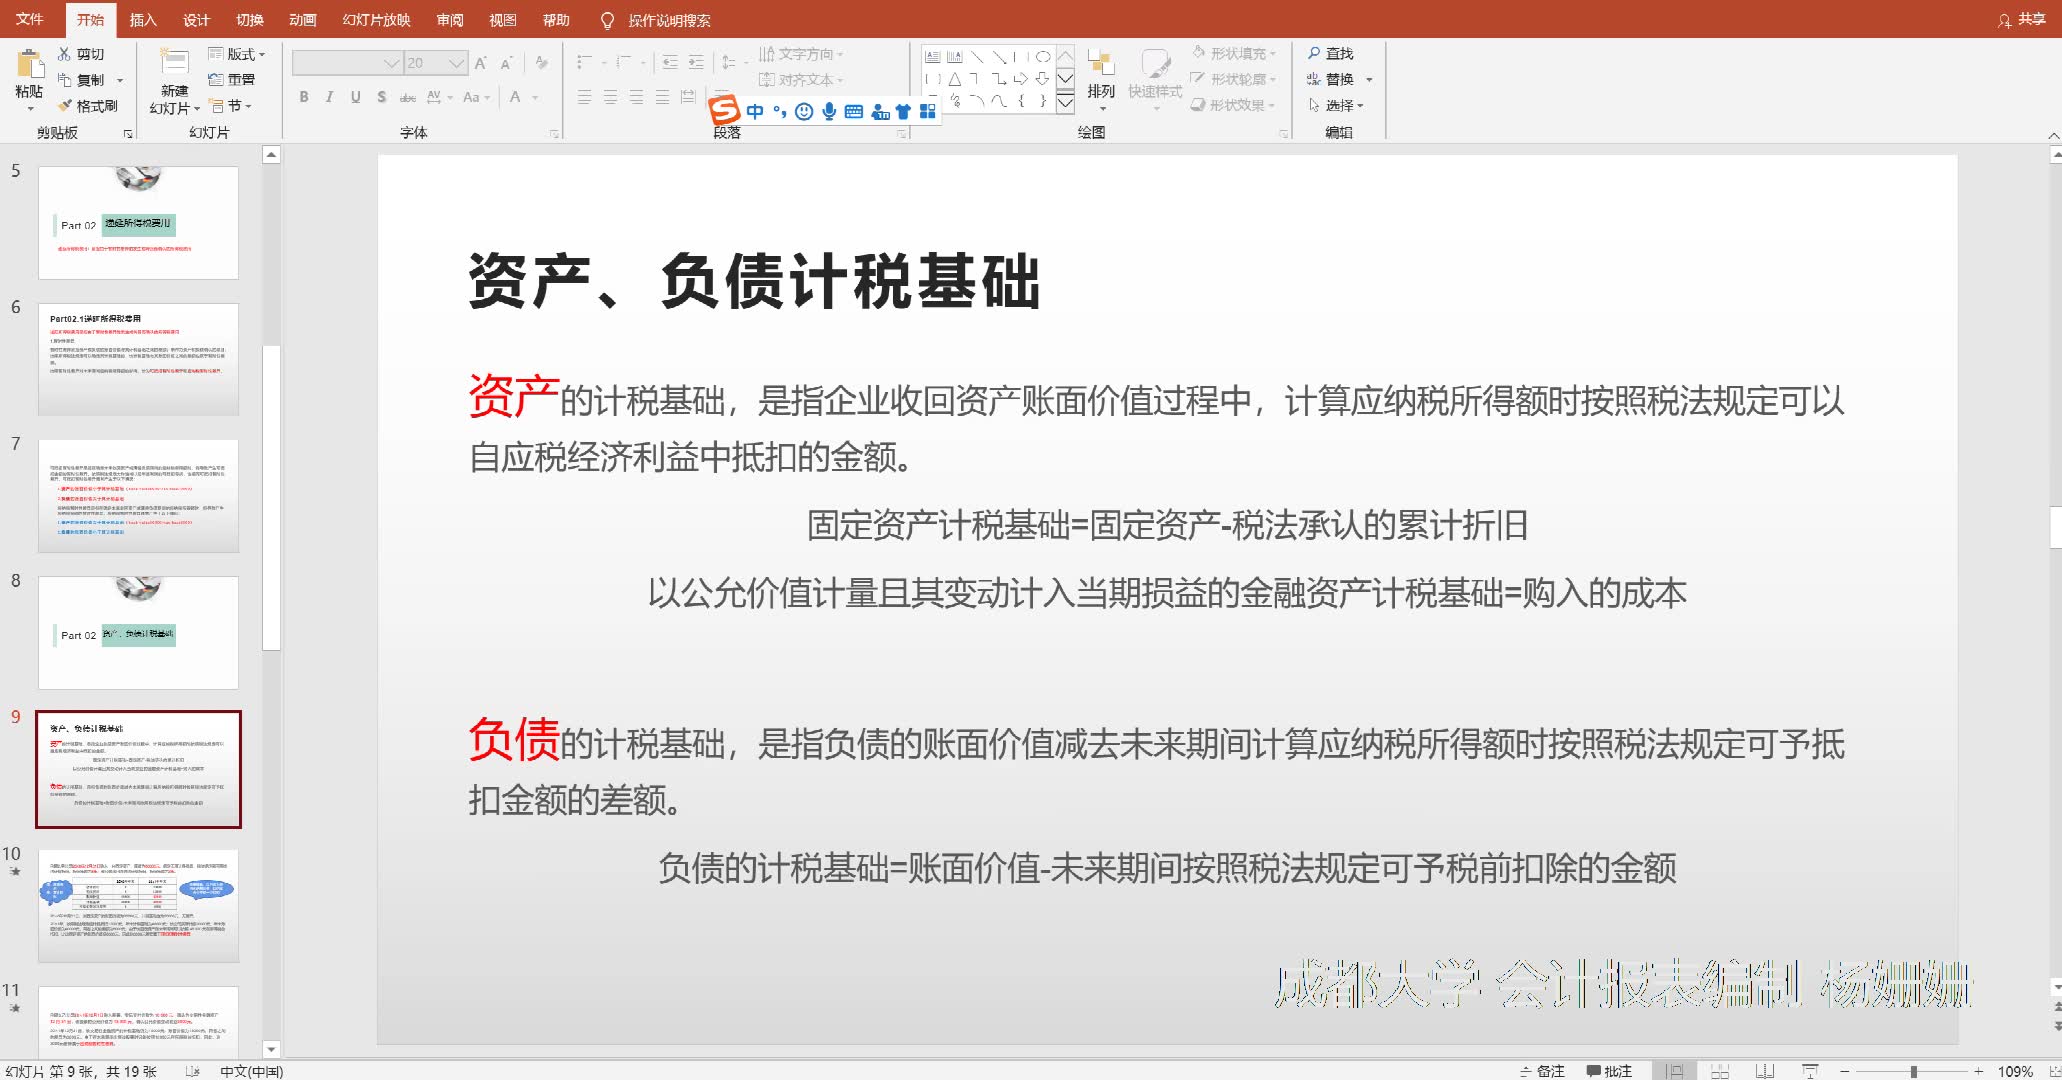Start slideshow from the status bar icon
The image size is (2062, 1080).
tap(1810, 1071)
